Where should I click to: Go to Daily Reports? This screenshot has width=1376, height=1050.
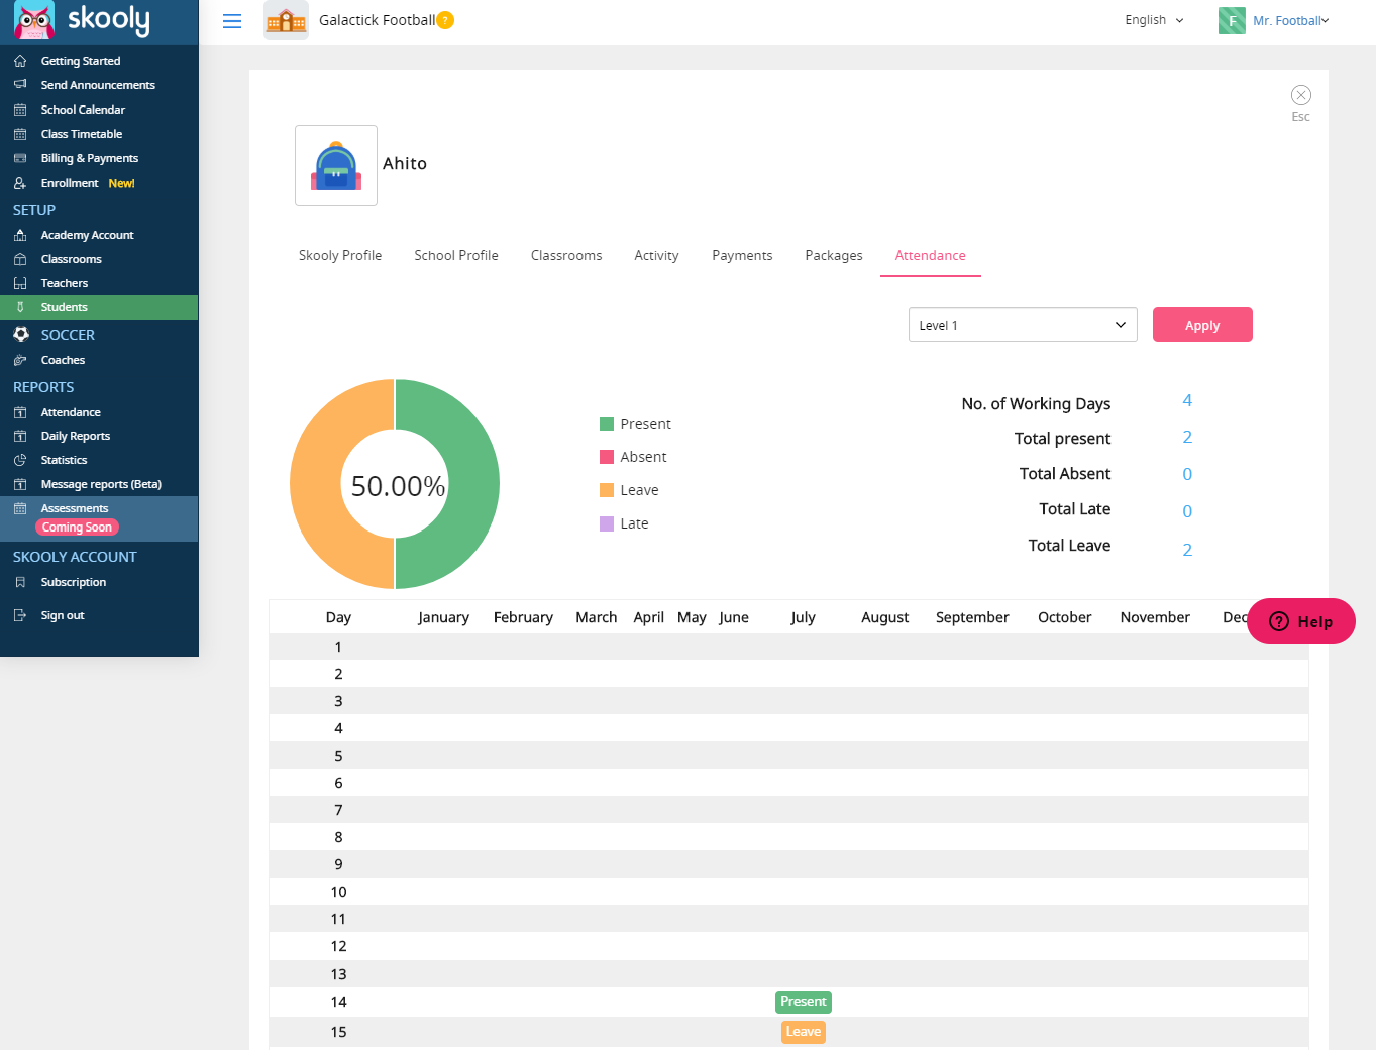pyautogui.click(x=75, y=436)
